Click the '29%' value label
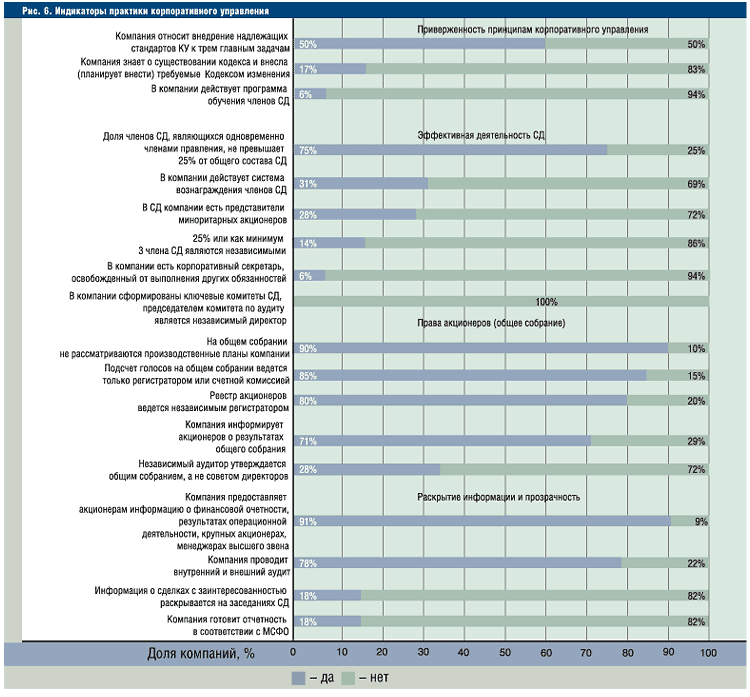750x697 pixels. coord(696,441)
